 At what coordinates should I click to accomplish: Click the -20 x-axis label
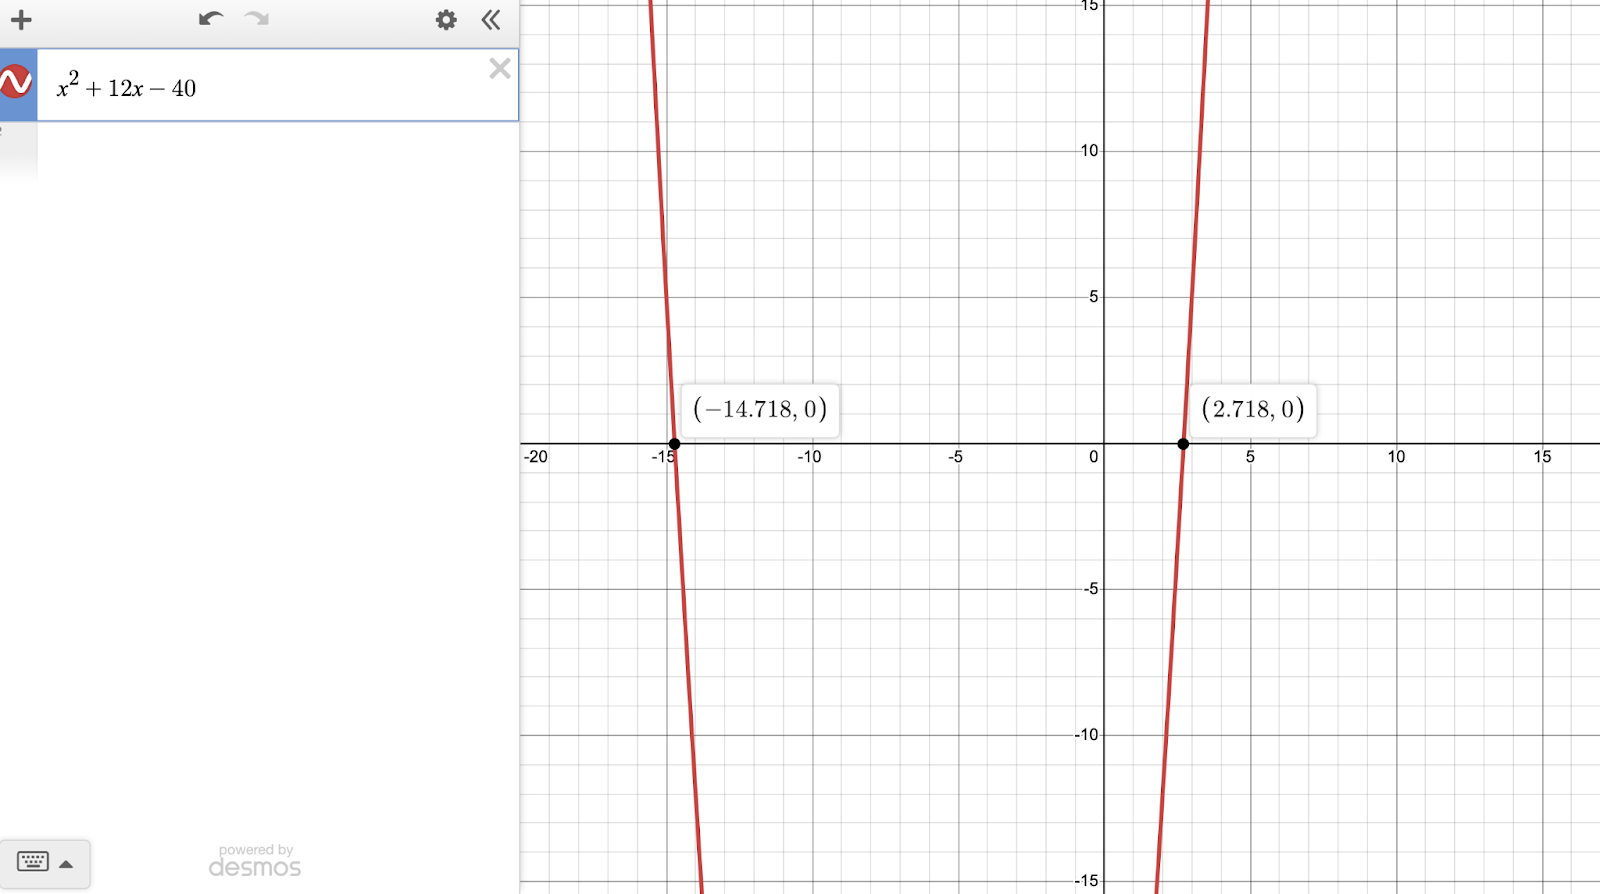536,457
